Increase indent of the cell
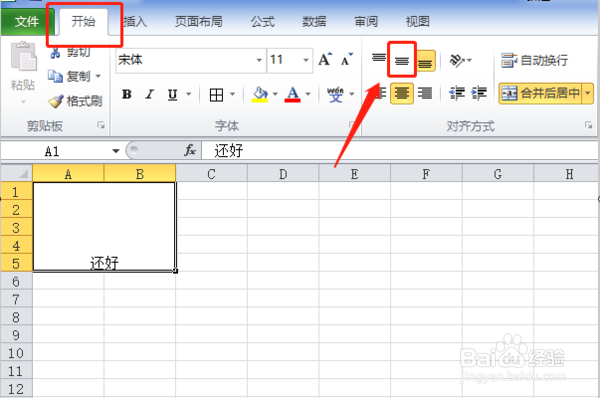 [x=479, y=93]
